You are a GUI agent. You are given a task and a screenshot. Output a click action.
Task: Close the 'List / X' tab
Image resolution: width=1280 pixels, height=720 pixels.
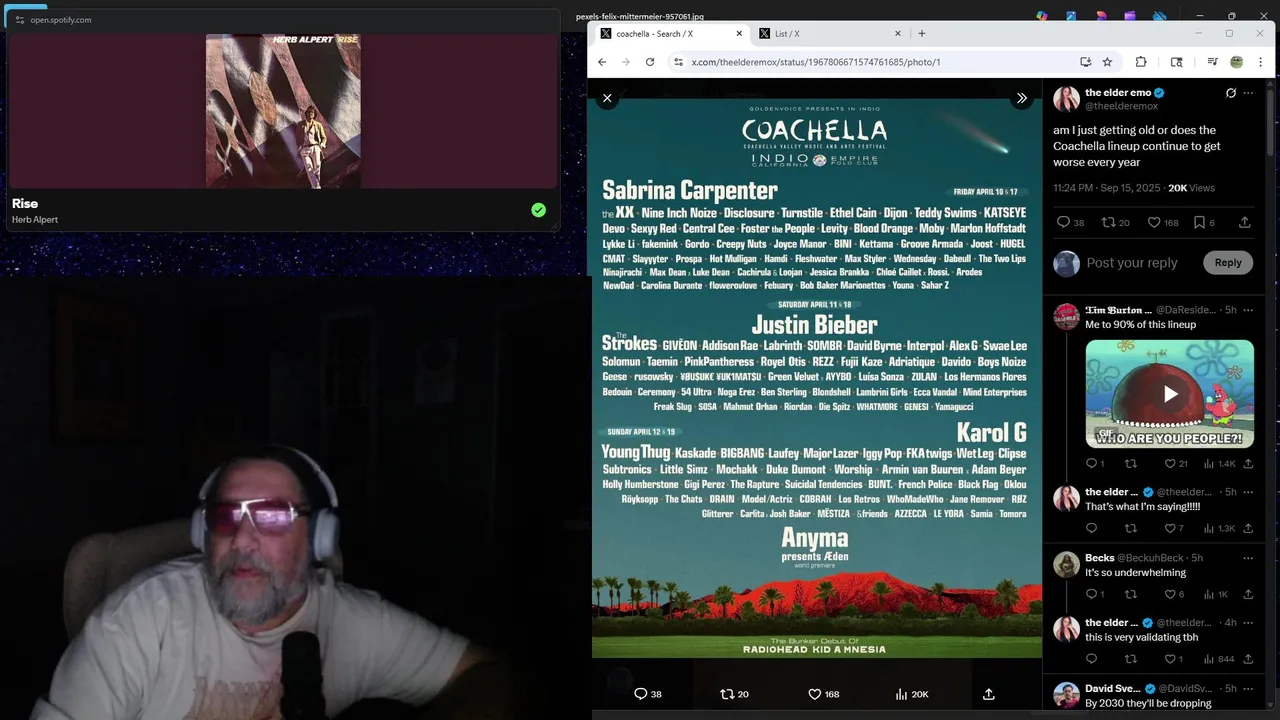[x=897, y=34]
